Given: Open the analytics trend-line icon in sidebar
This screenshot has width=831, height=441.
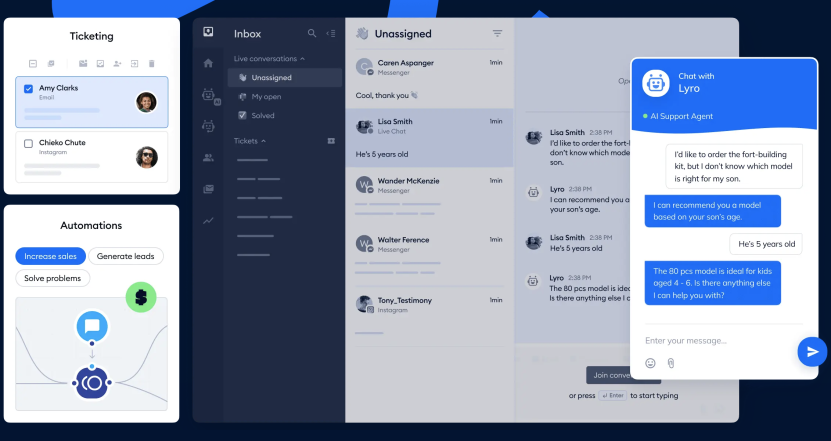Looking at the screenshot, I should (208, 220).
